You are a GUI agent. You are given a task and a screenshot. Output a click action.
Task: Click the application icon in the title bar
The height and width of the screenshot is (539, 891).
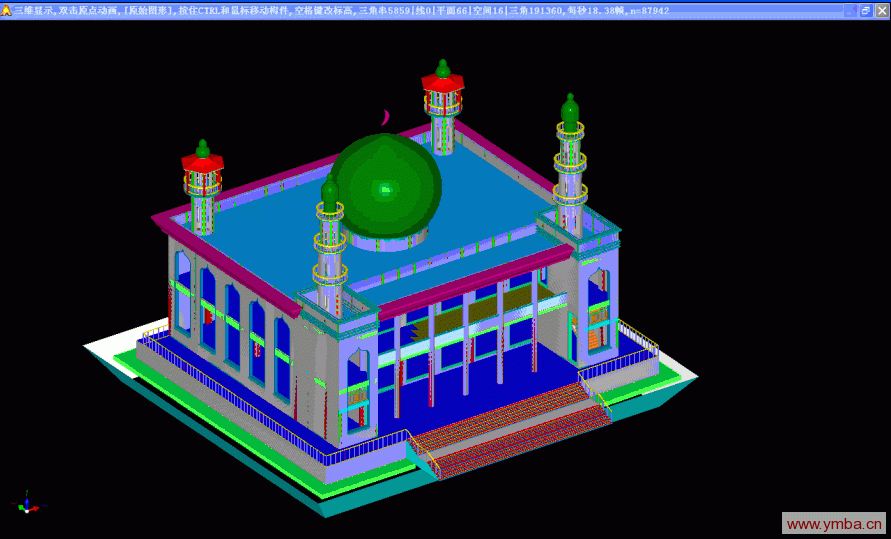point(7,10)
